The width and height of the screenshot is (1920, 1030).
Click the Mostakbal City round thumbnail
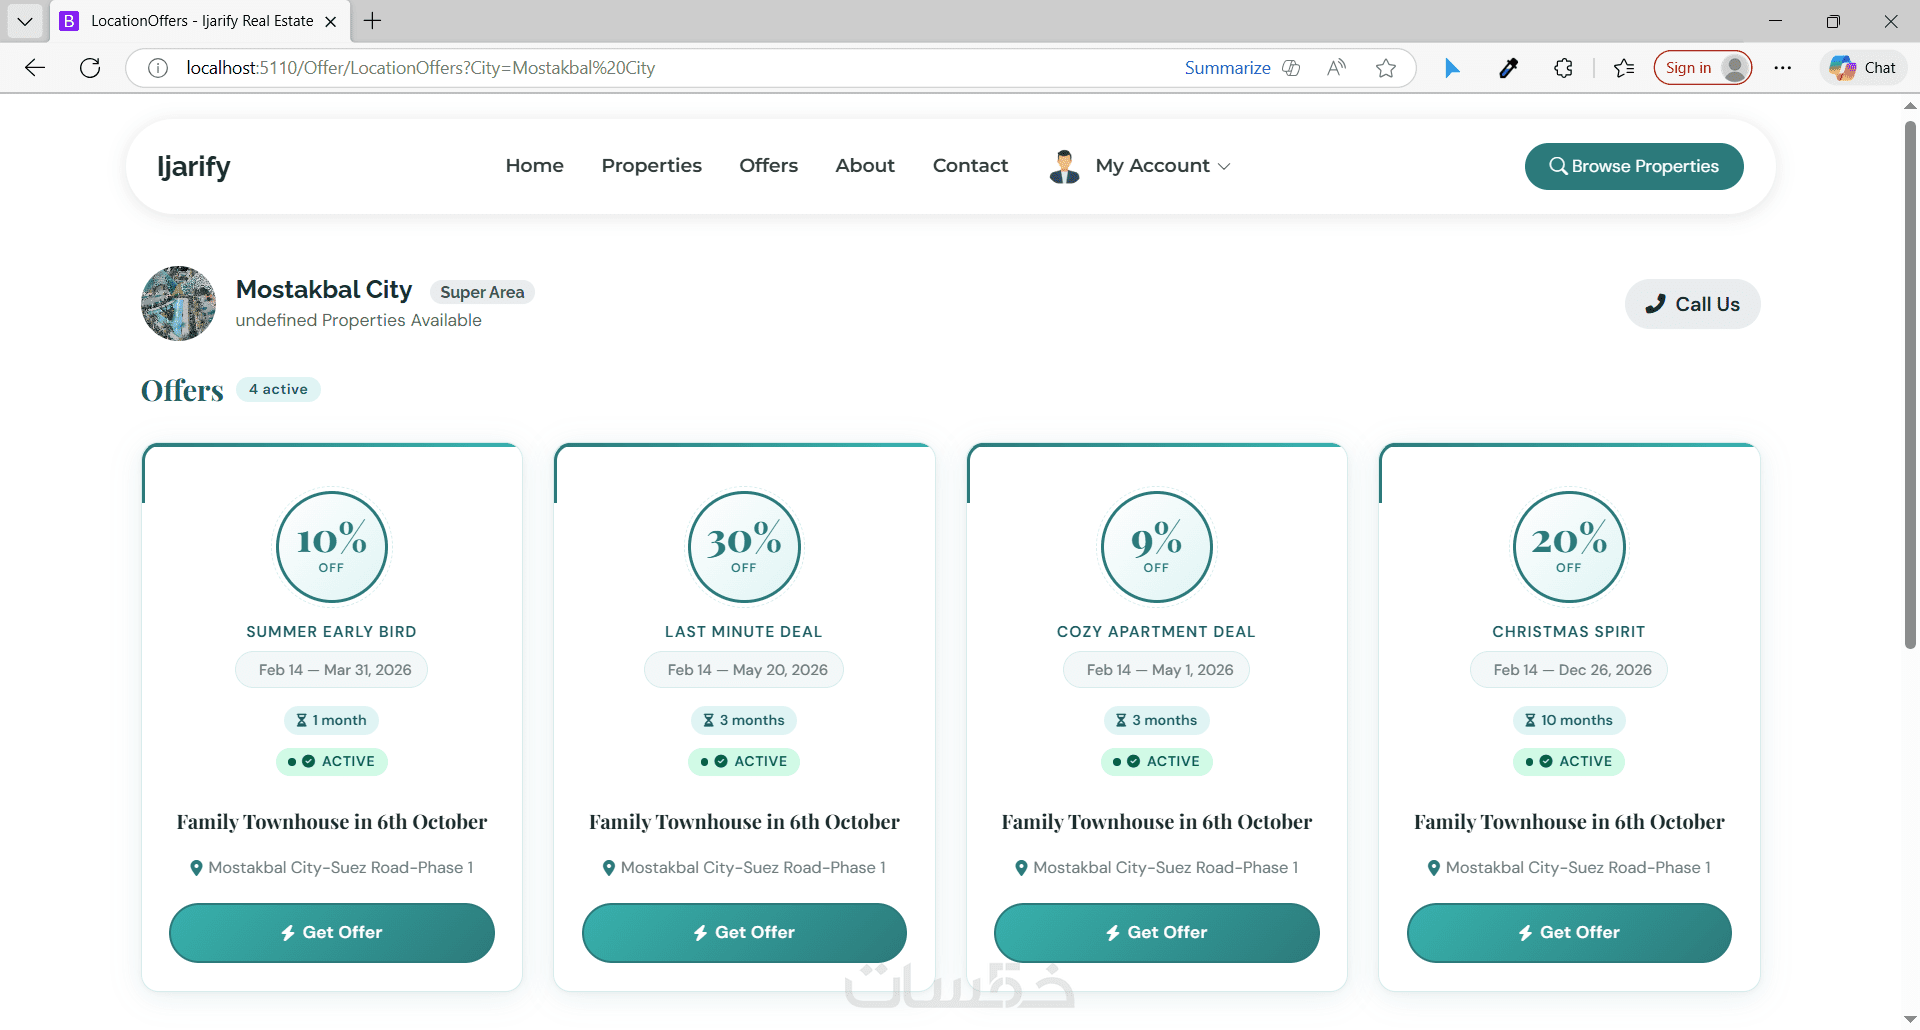coord(179,303)
